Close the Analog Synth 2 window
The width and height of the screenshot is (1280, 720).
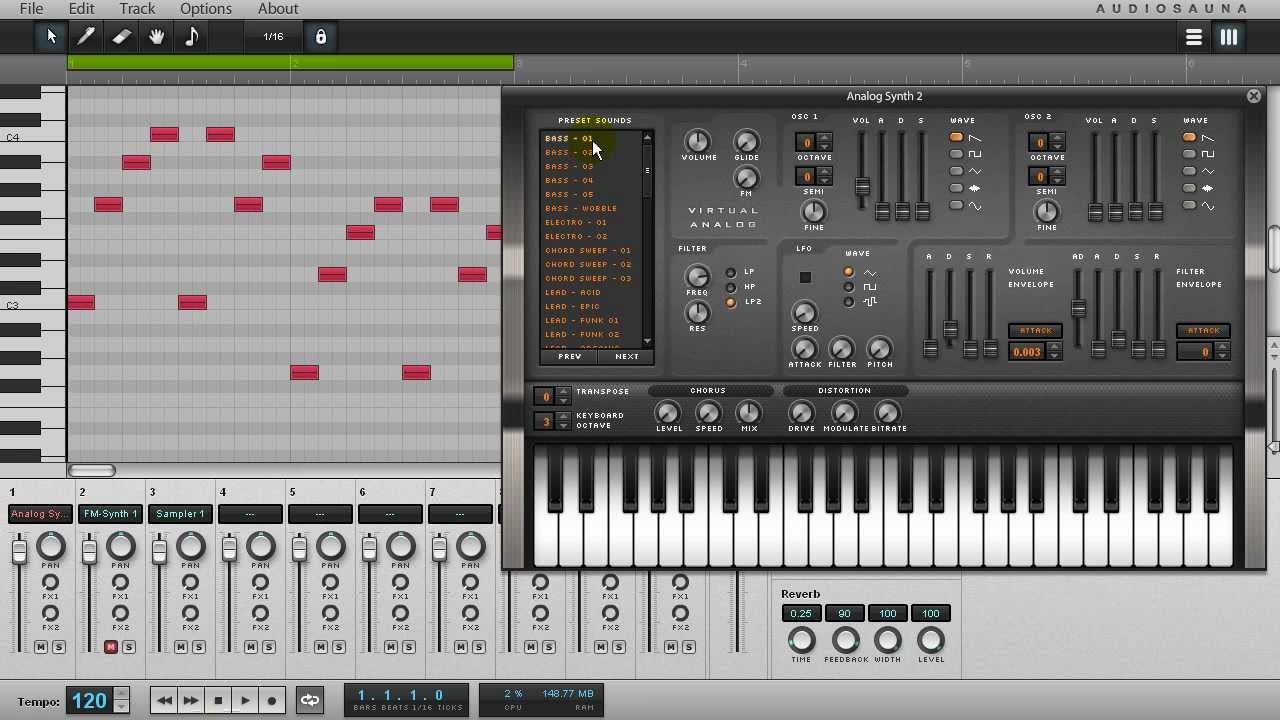click(1254, 96)
